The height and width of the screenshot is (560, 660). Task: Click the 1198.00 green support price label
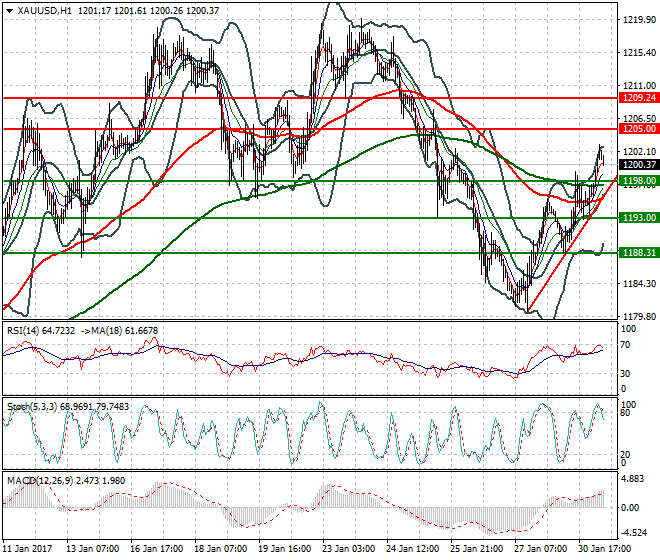click(x=639, y=181)
